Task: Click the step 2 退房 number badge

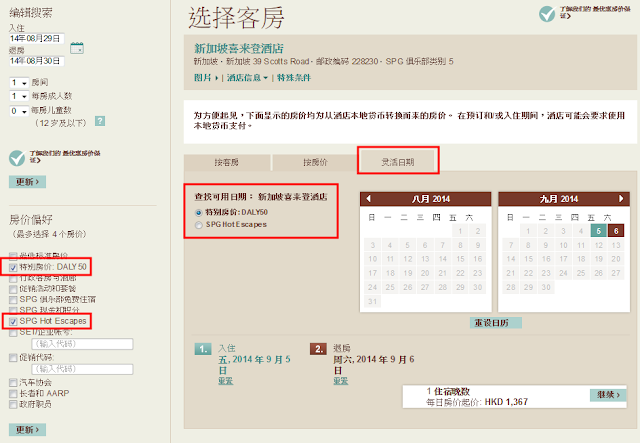Action: click(320, 349)
